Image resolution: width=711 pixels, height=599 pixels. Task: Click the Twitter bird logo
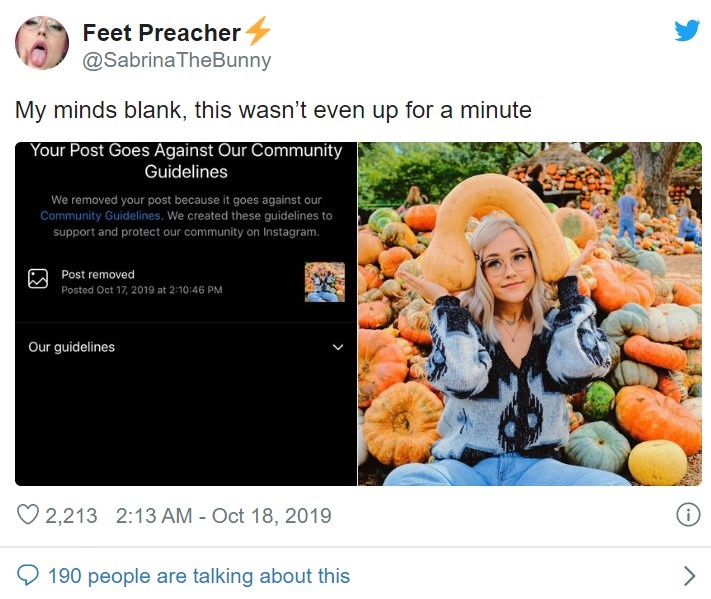pos(687,30)
